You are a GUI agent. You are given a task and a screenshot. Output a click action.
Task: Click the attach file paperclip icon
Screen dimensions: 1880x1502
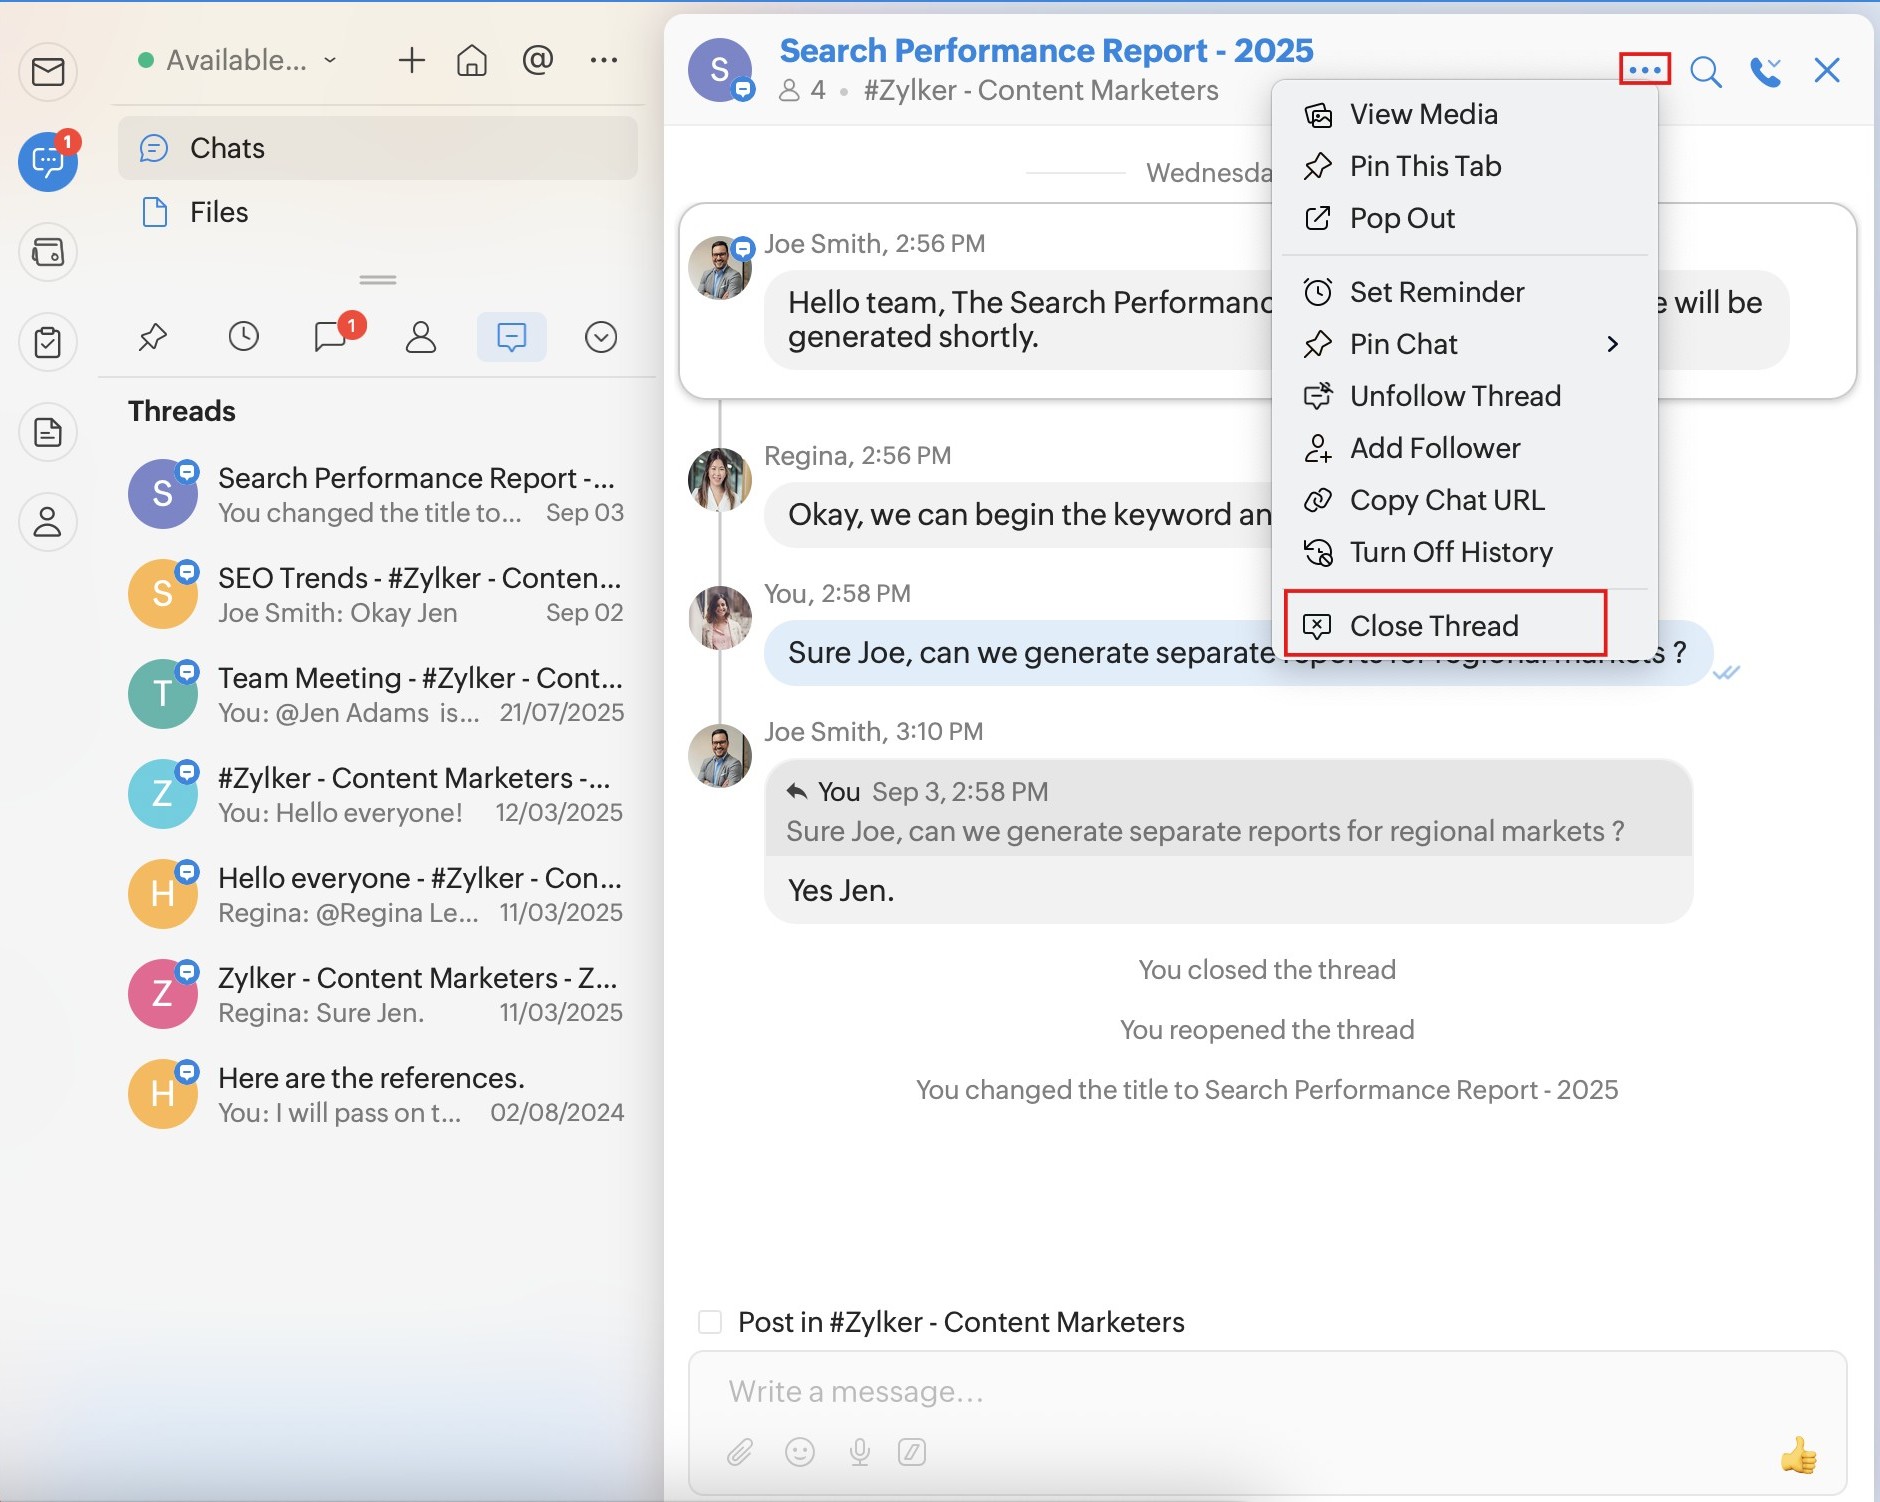[740, 1451]
